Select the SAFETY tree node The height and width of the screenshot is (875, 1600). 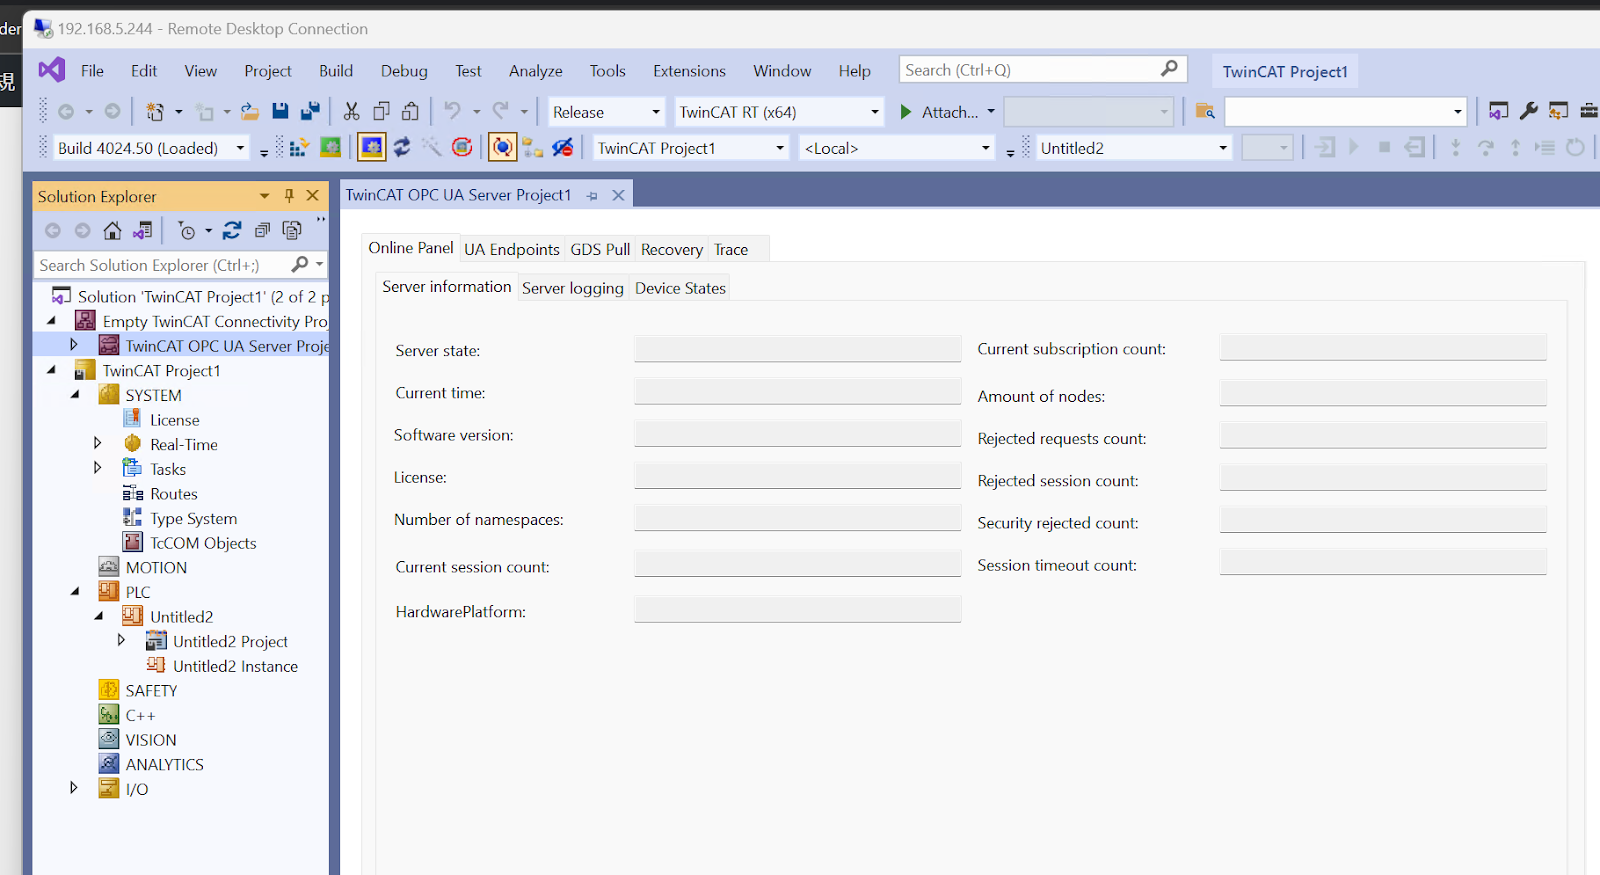point(151,690)
